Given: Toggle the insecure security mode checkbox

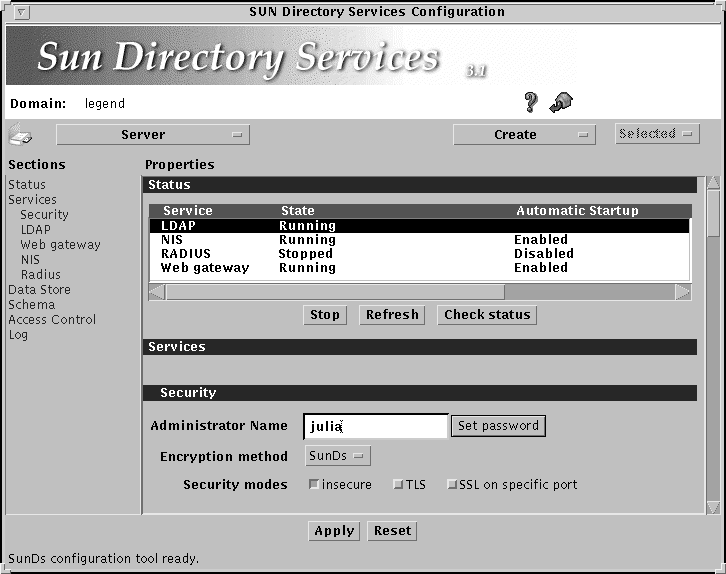Looking at the screenshot, I should pos(313,484).
